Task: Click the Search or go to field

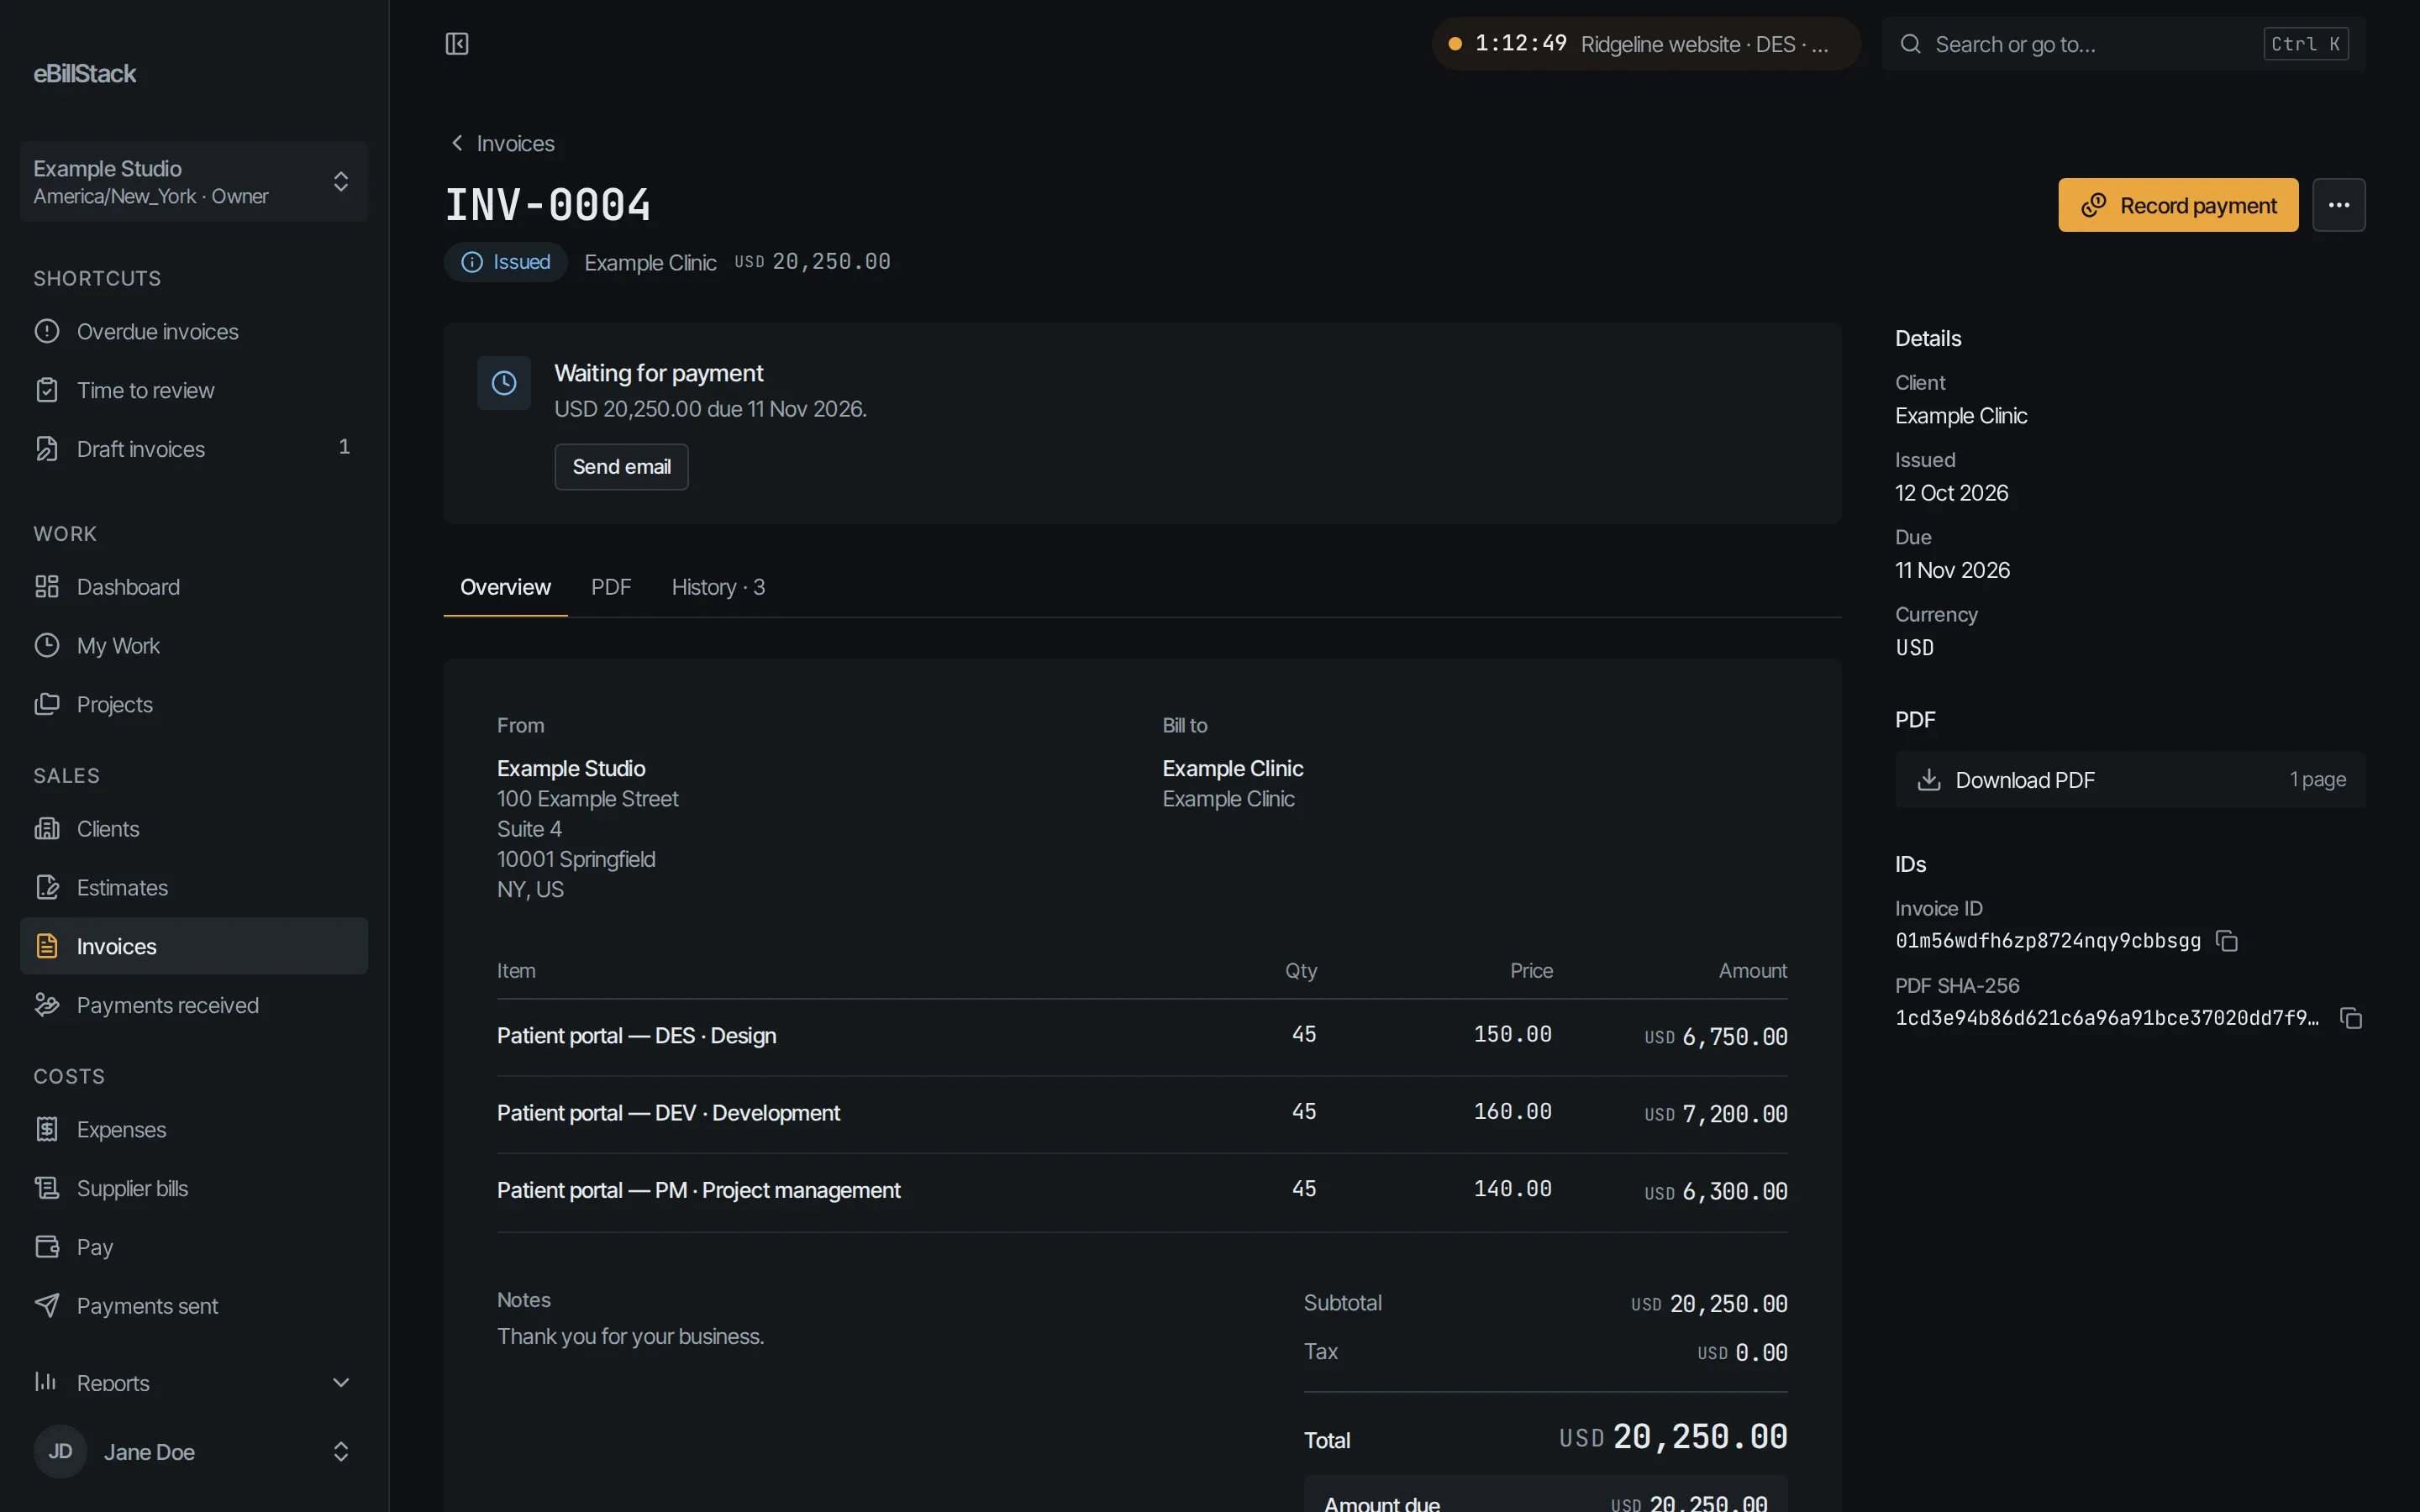Action: click(x=2124, y=44)
